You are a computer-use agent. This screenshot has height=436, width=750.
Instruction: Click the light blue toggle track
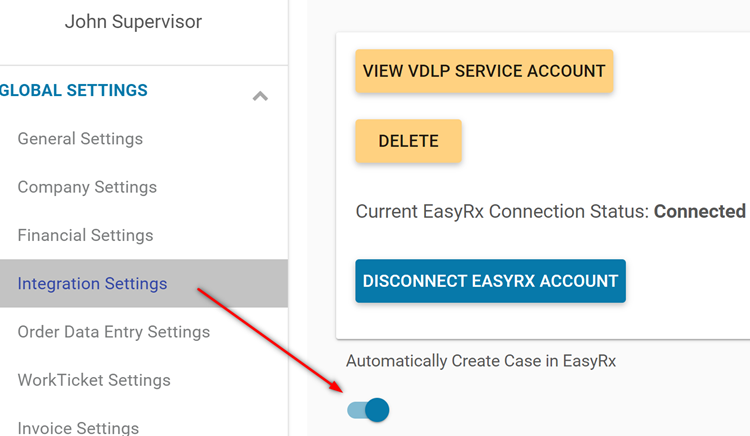tap(356, 410)
